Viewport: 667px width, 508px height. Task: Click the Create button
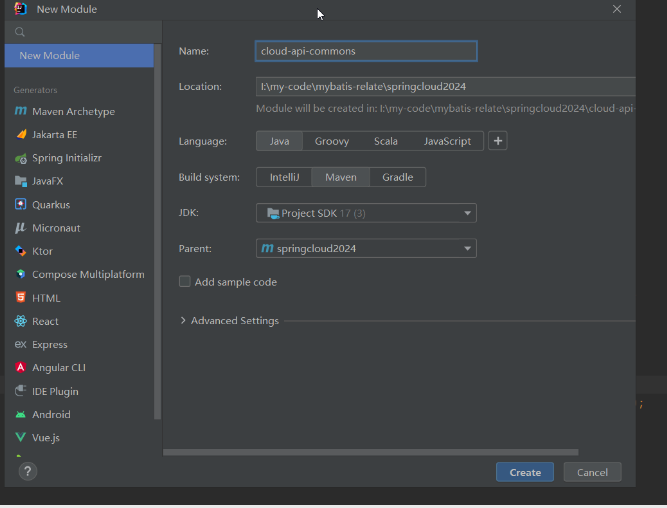pos(525,472)
